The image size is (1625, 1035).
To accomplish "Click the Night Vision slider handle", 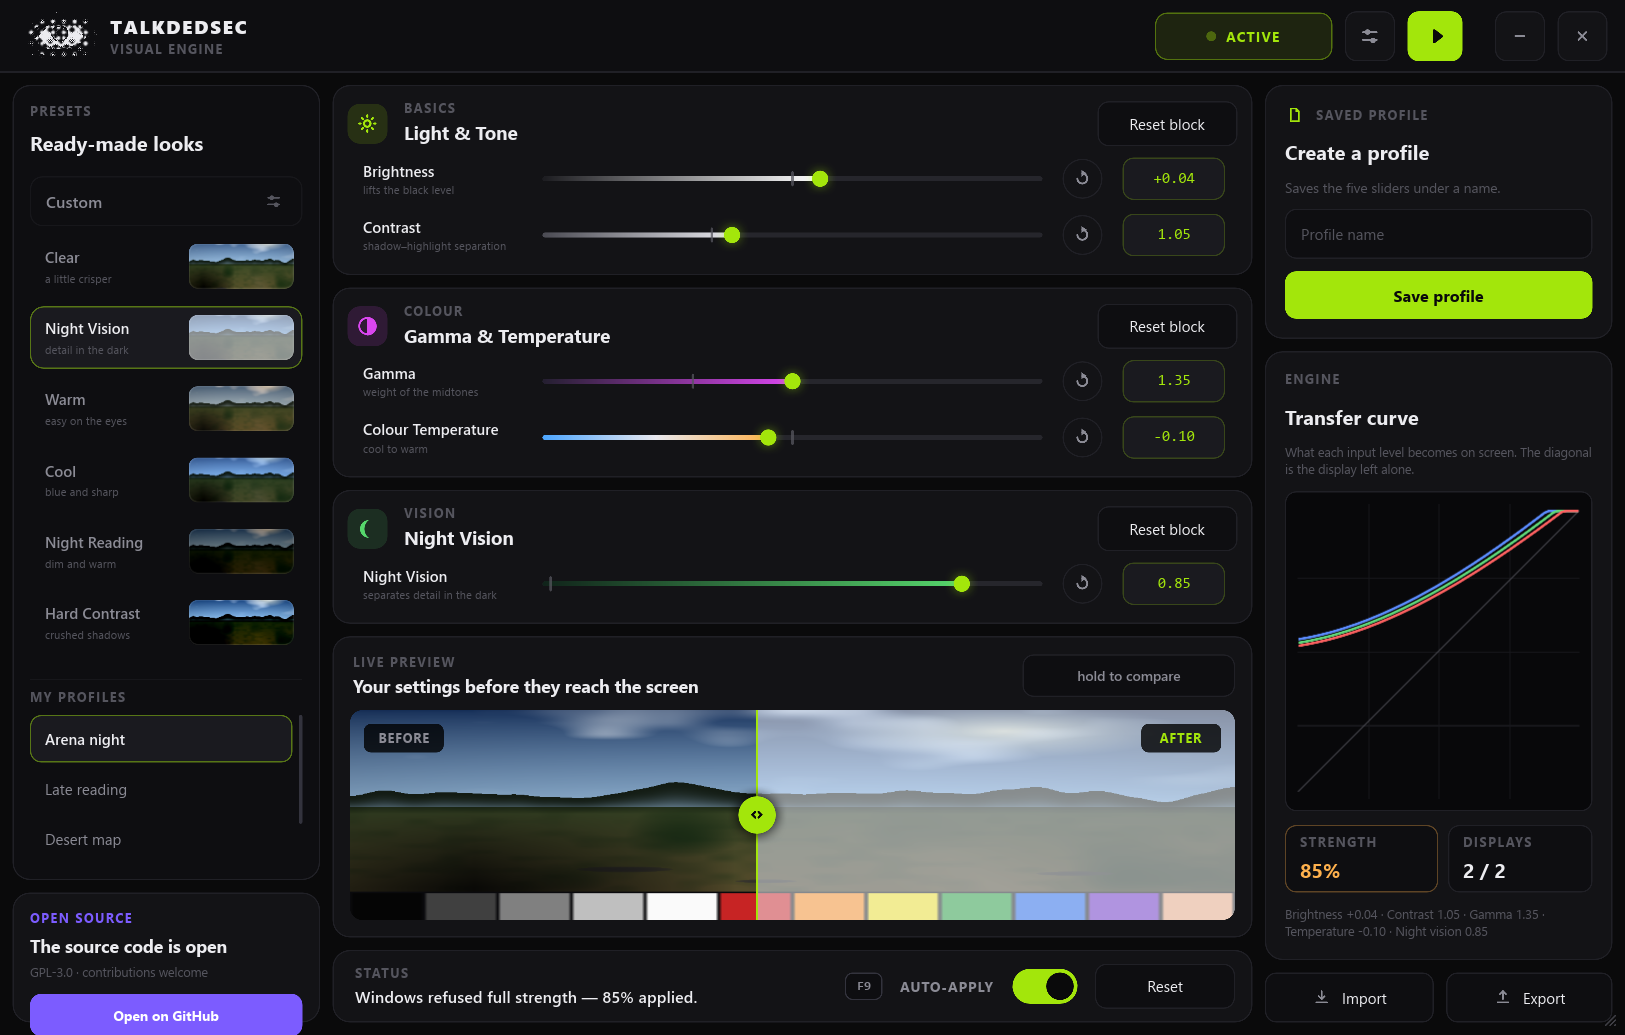I will [x=962, y=584].
